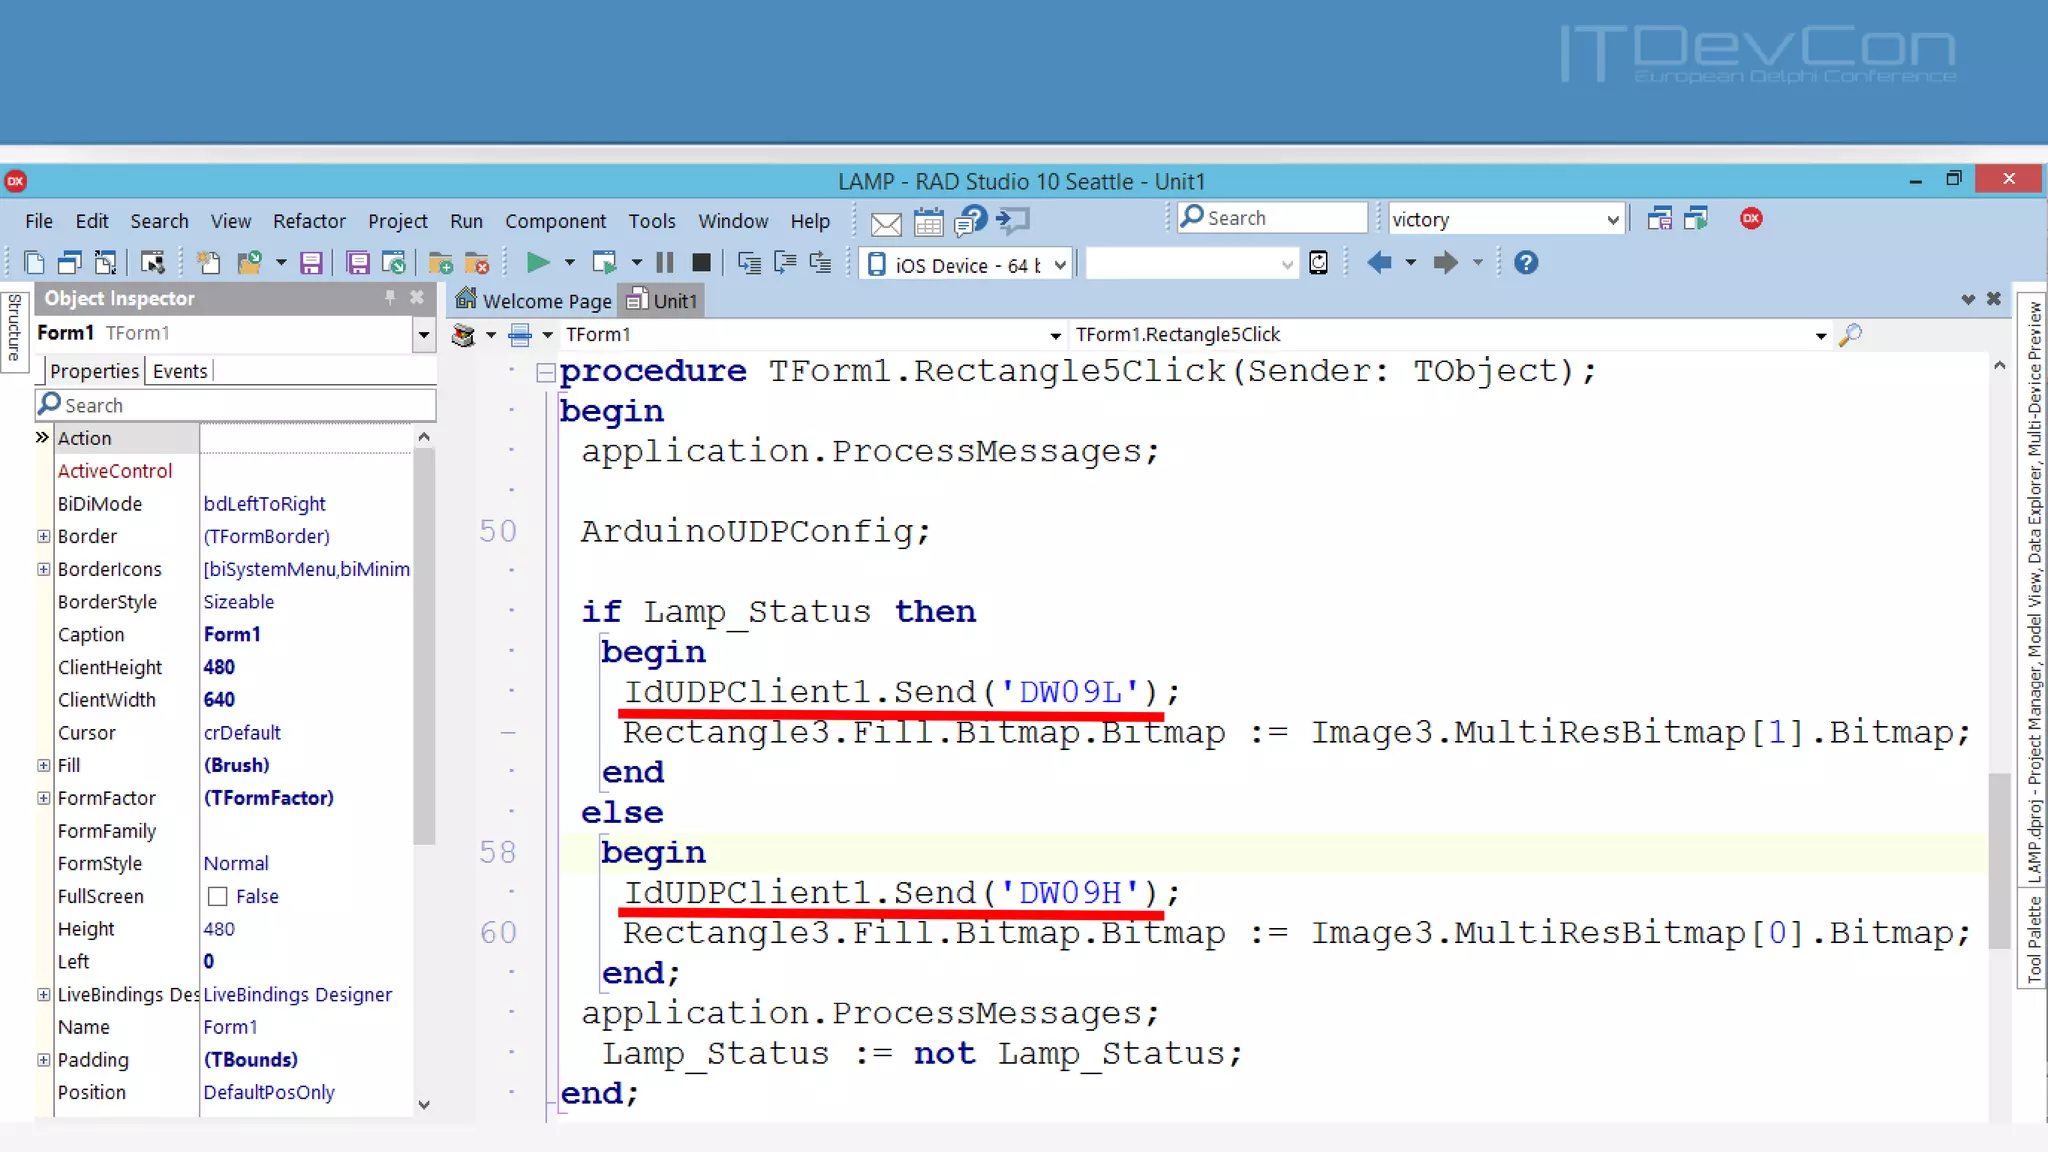Open the victory desktop layout dropdown
This screenshot has height=1152, width=2048.
coord(1612,220)
